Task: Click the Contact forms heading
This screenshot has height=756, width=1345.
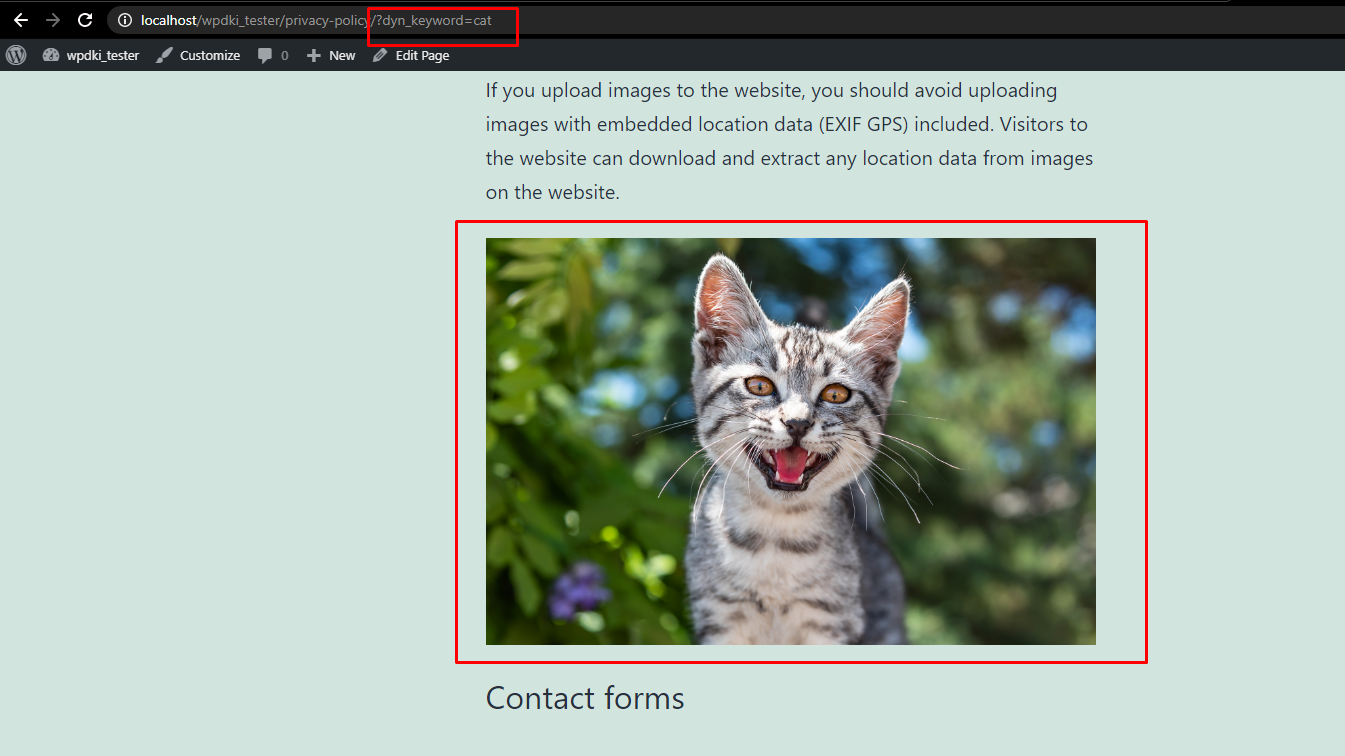Action: click(x=585, y=698)
